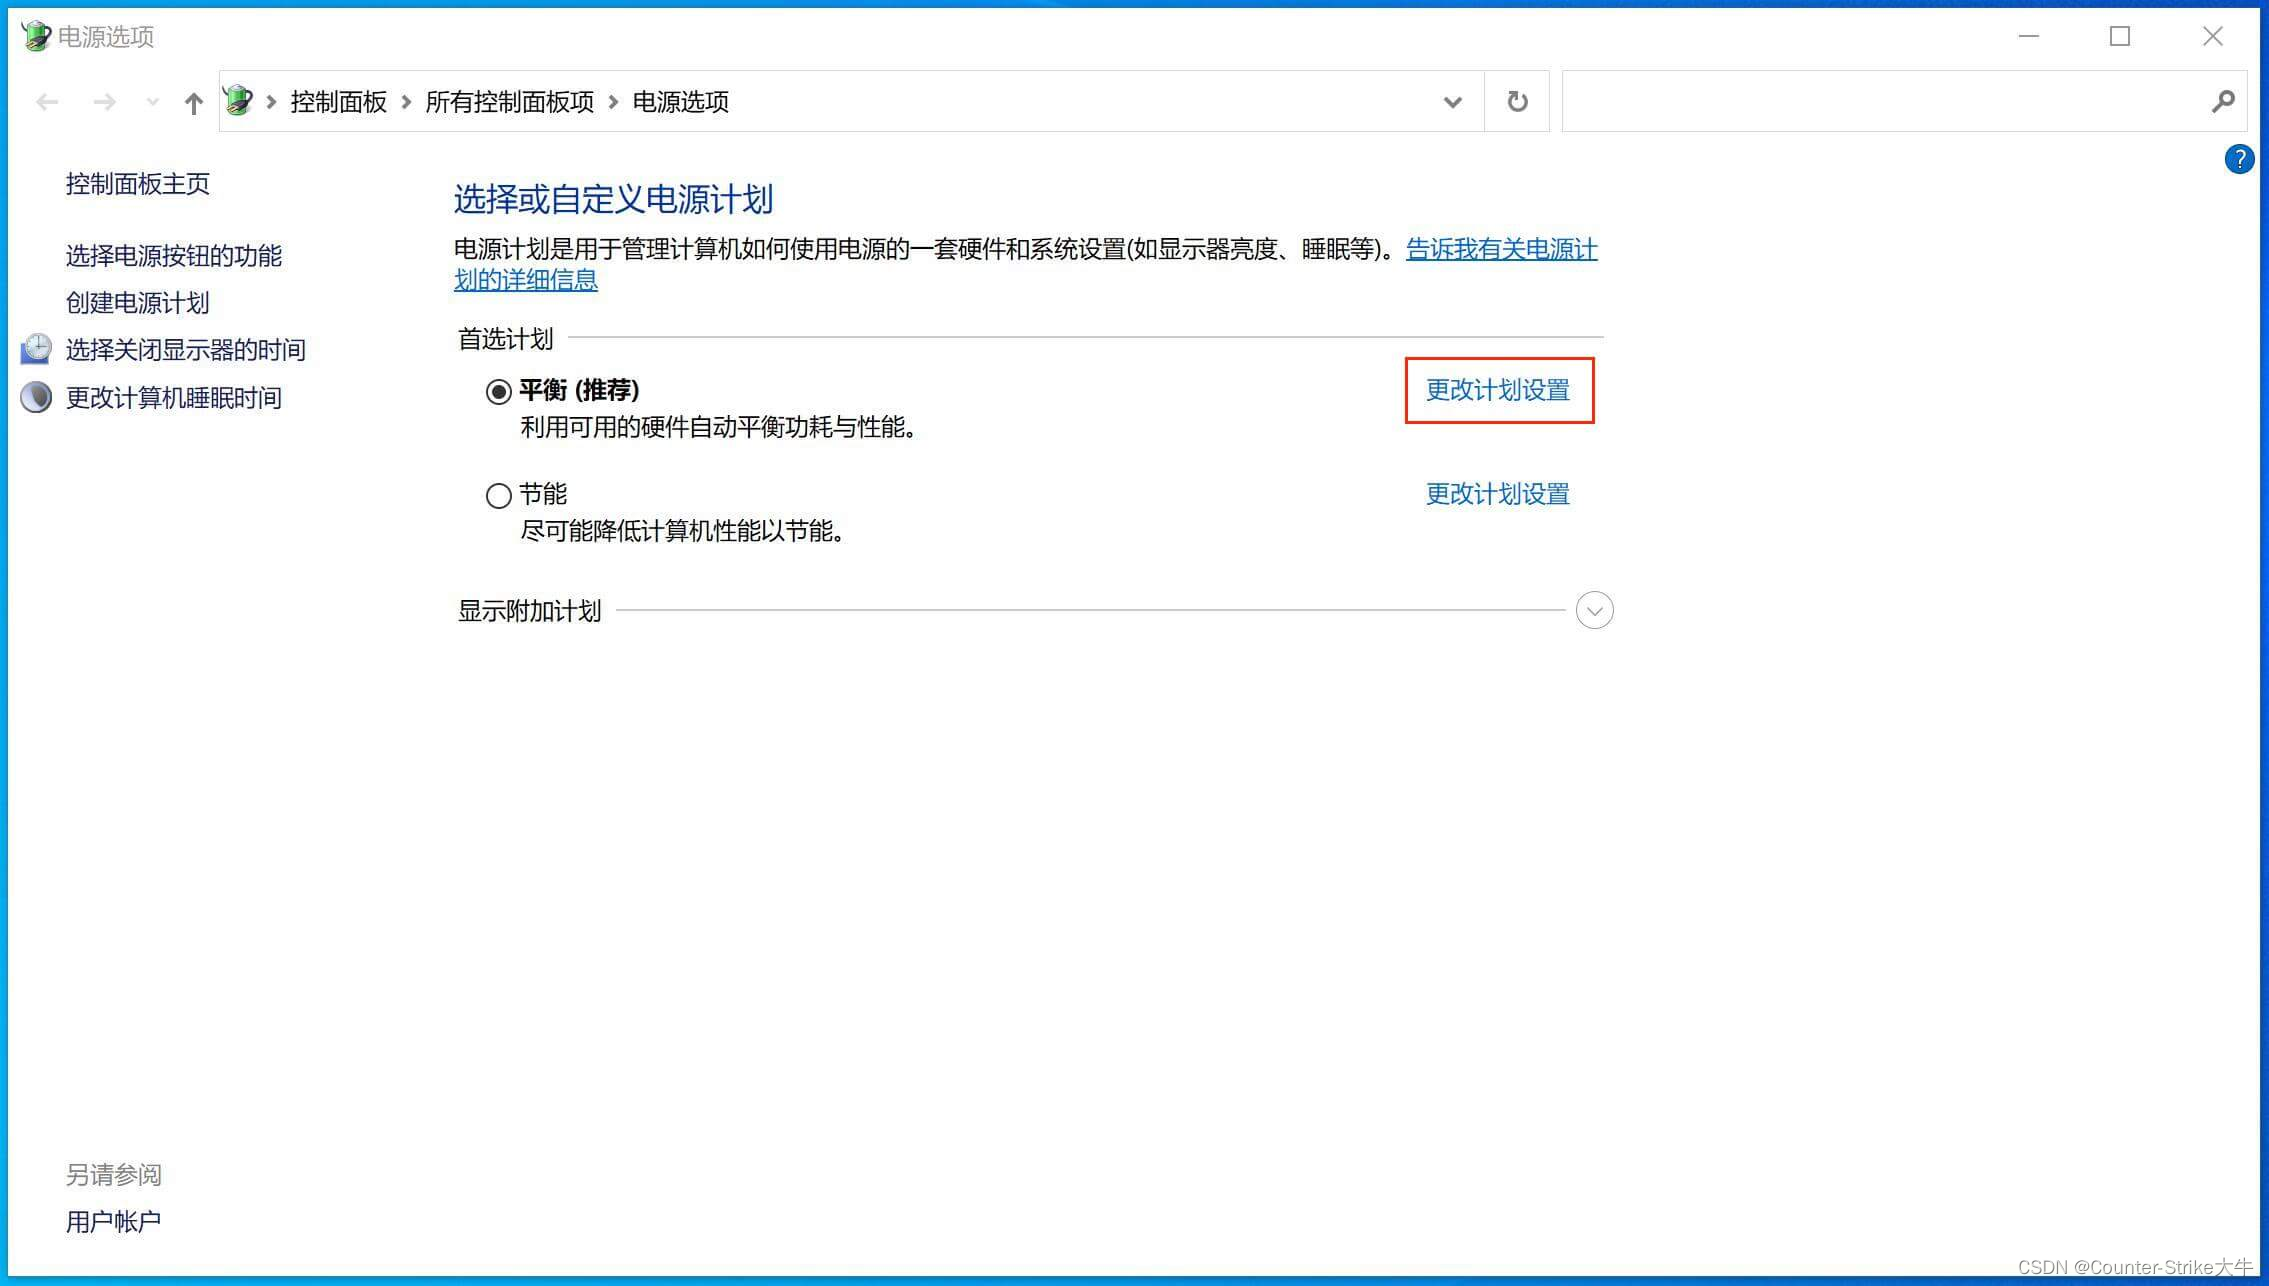Open 选择电源按钮的功能 link
The width and height of the screenshot is (2269, 1286).
point(173,255)
